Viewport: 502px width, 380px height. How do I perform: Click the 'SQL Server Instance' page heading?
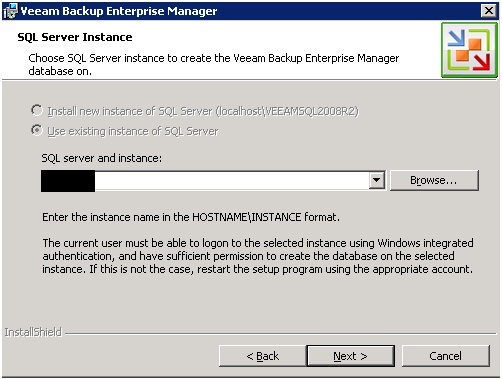click(75, 37)
